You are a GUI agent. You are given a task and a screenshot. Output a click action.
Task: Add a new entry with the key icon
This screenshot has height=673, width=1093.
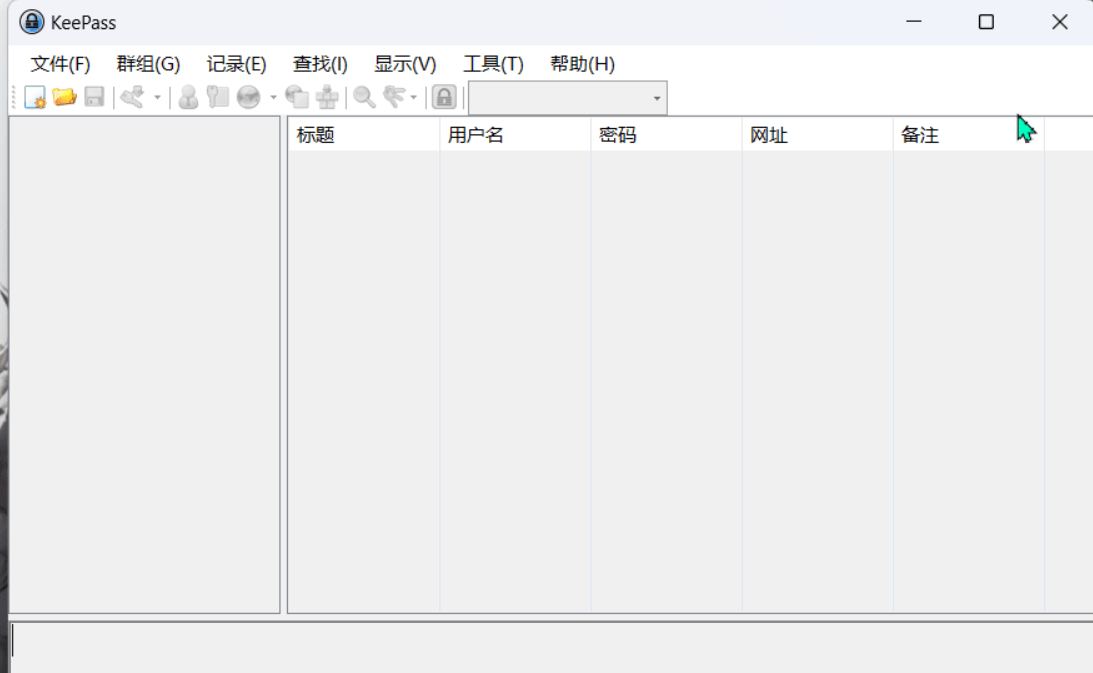pos(132,97)
